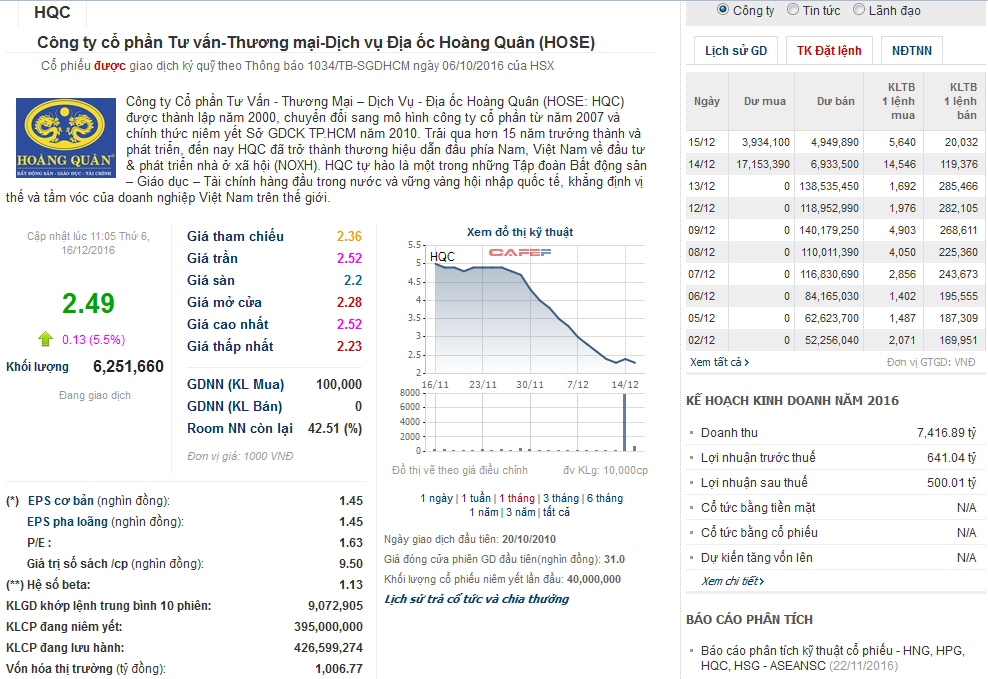Click the 14/12 volume spike bar

point(624,422)
